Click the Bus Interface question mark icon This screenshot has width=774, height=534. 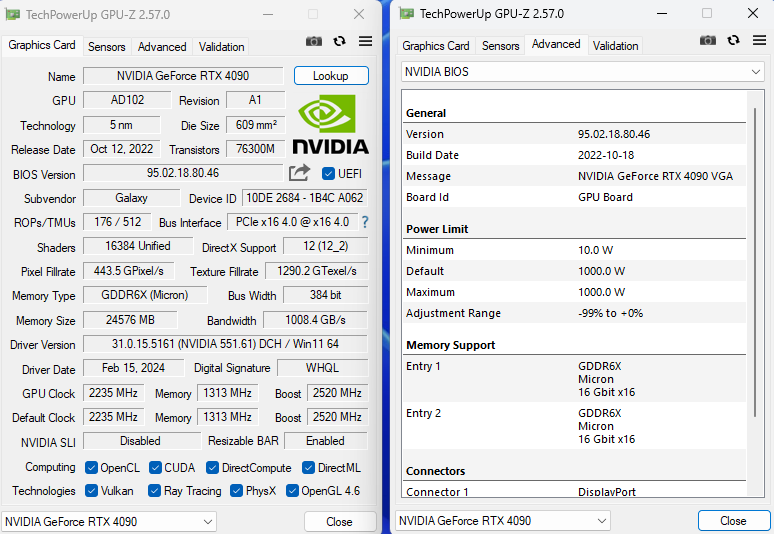(365, 222)
